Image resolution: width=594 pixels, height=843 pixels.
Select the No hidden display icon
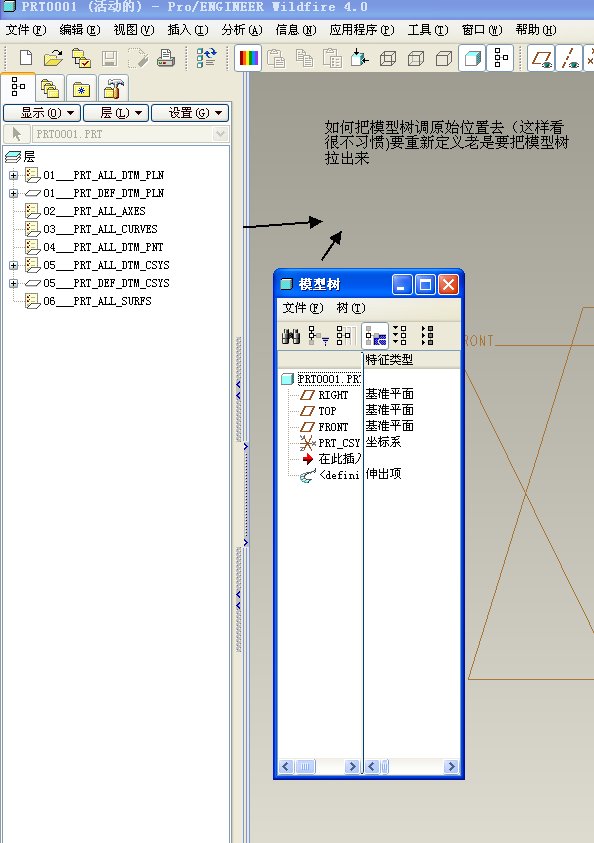pos(443,58)
